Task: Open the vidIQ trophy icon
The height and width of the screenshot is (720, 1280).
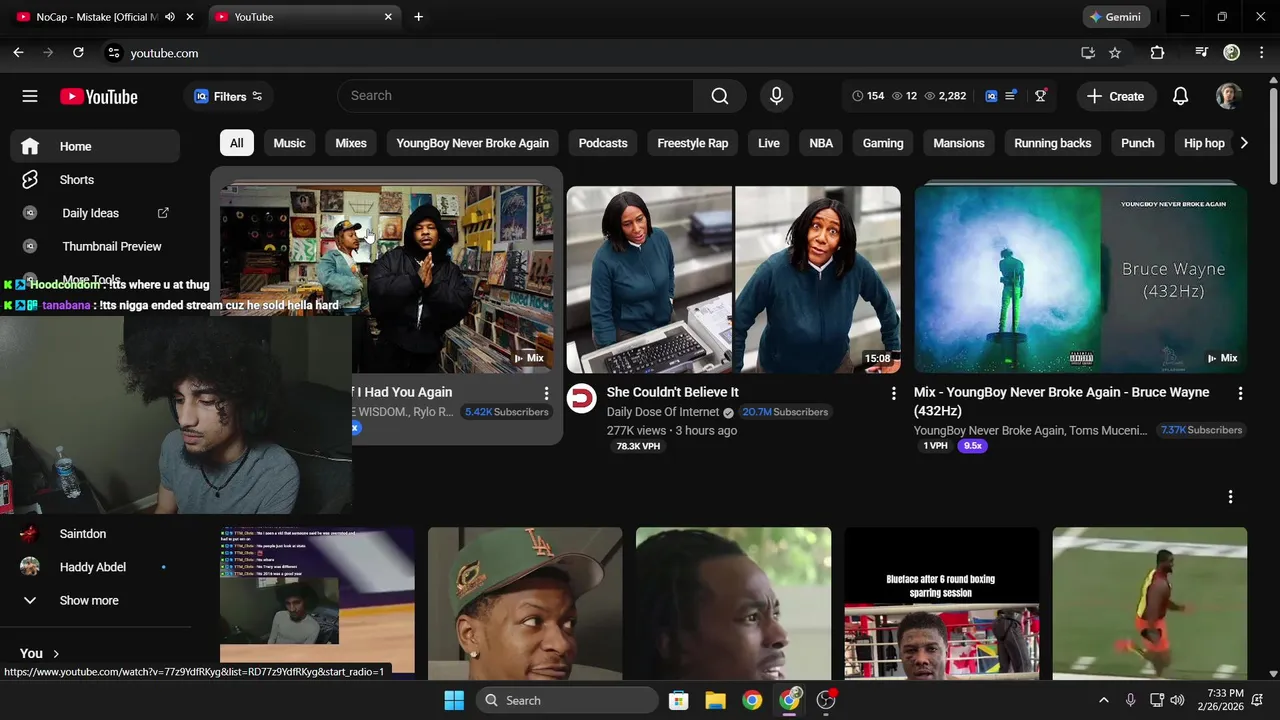Action: tap(1041, 96)
